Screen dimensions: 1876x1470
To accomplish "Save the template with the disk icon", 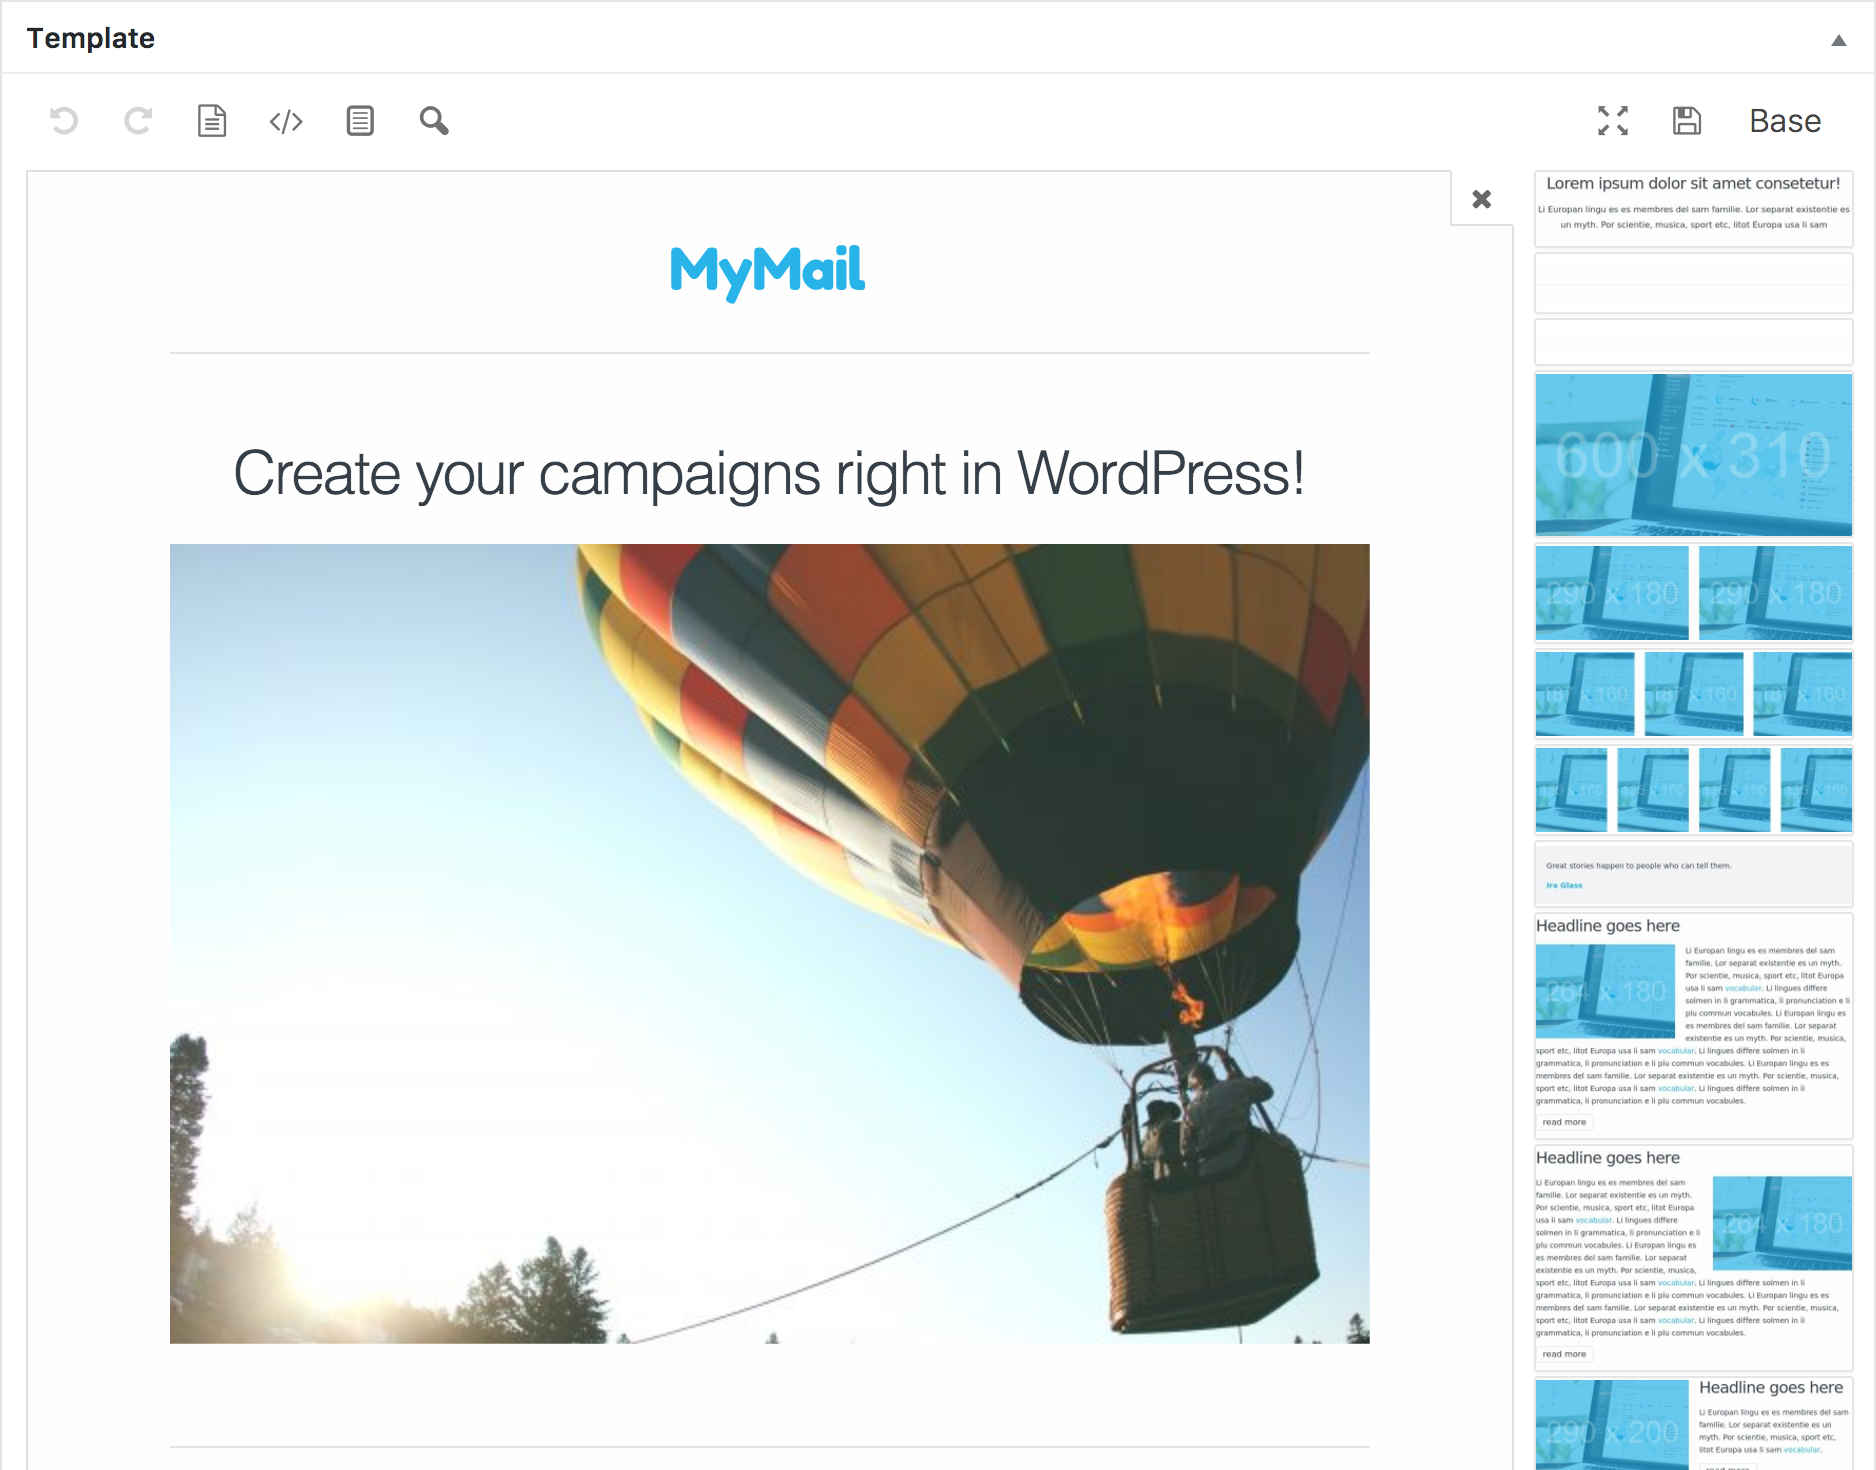I will point(1686,120).
